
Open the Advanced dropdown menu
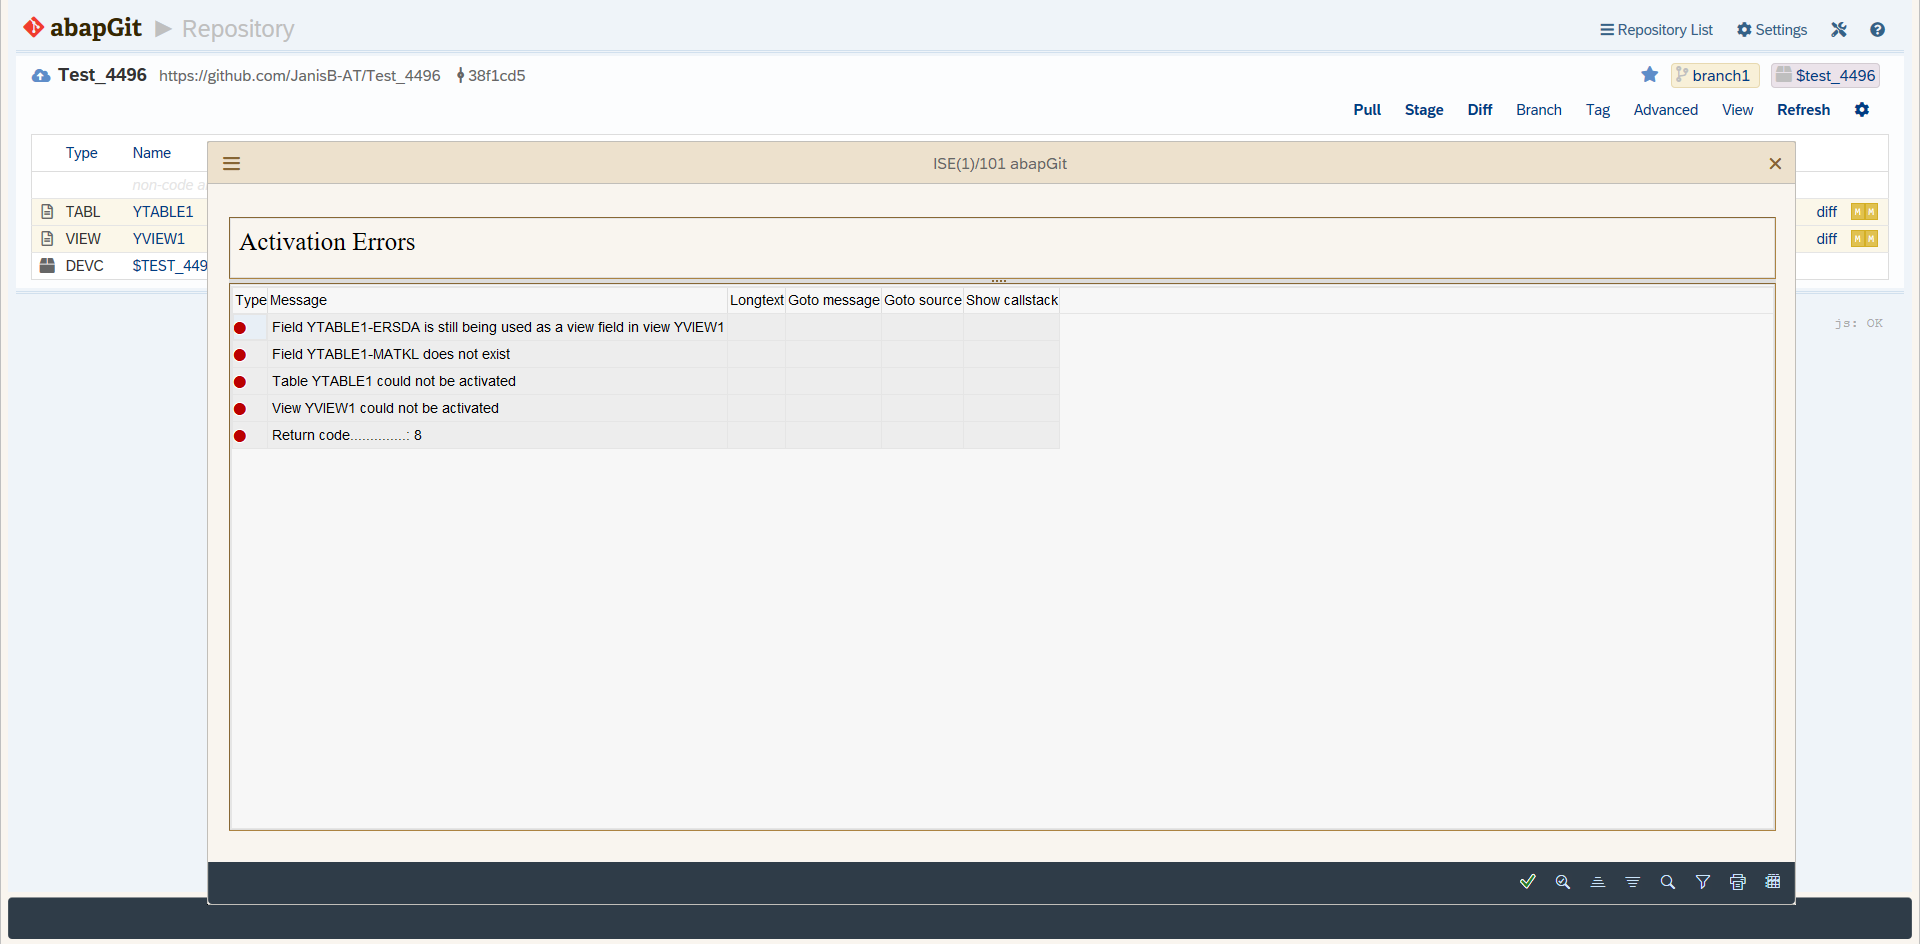point(1666,110)
